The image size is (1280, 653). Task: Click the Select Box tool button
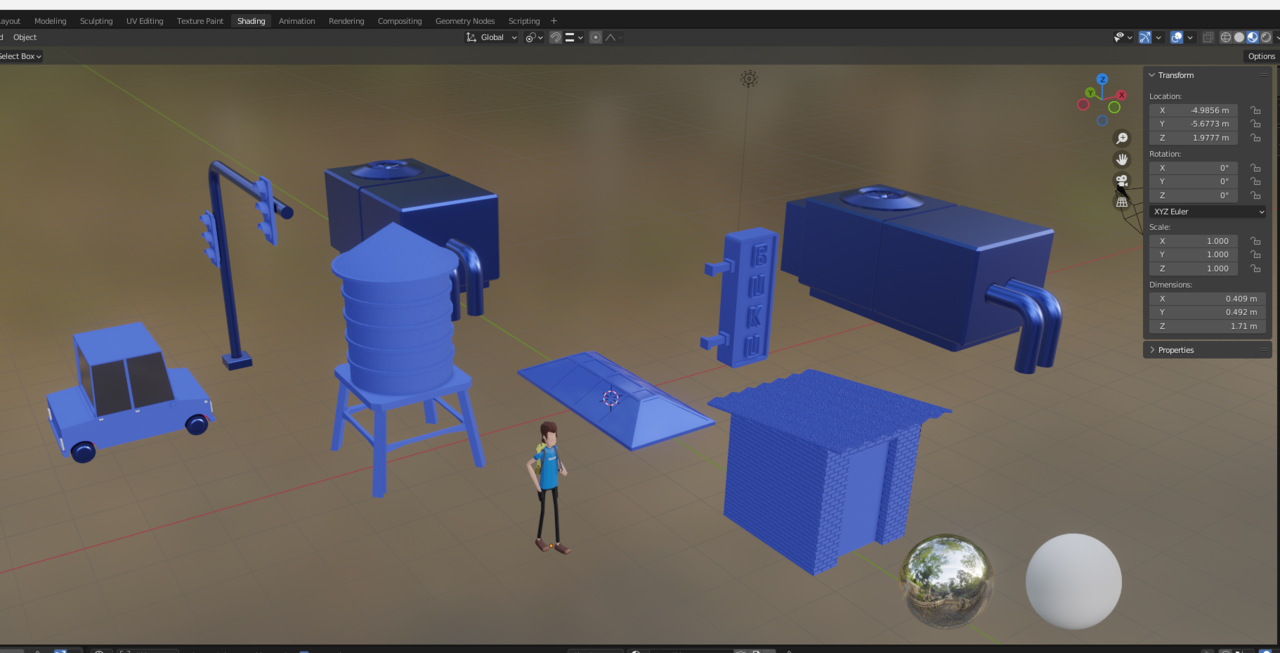point(19,56)
